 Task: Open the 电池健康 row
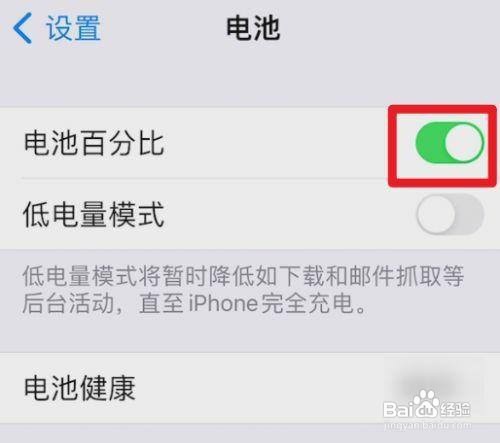250,388
